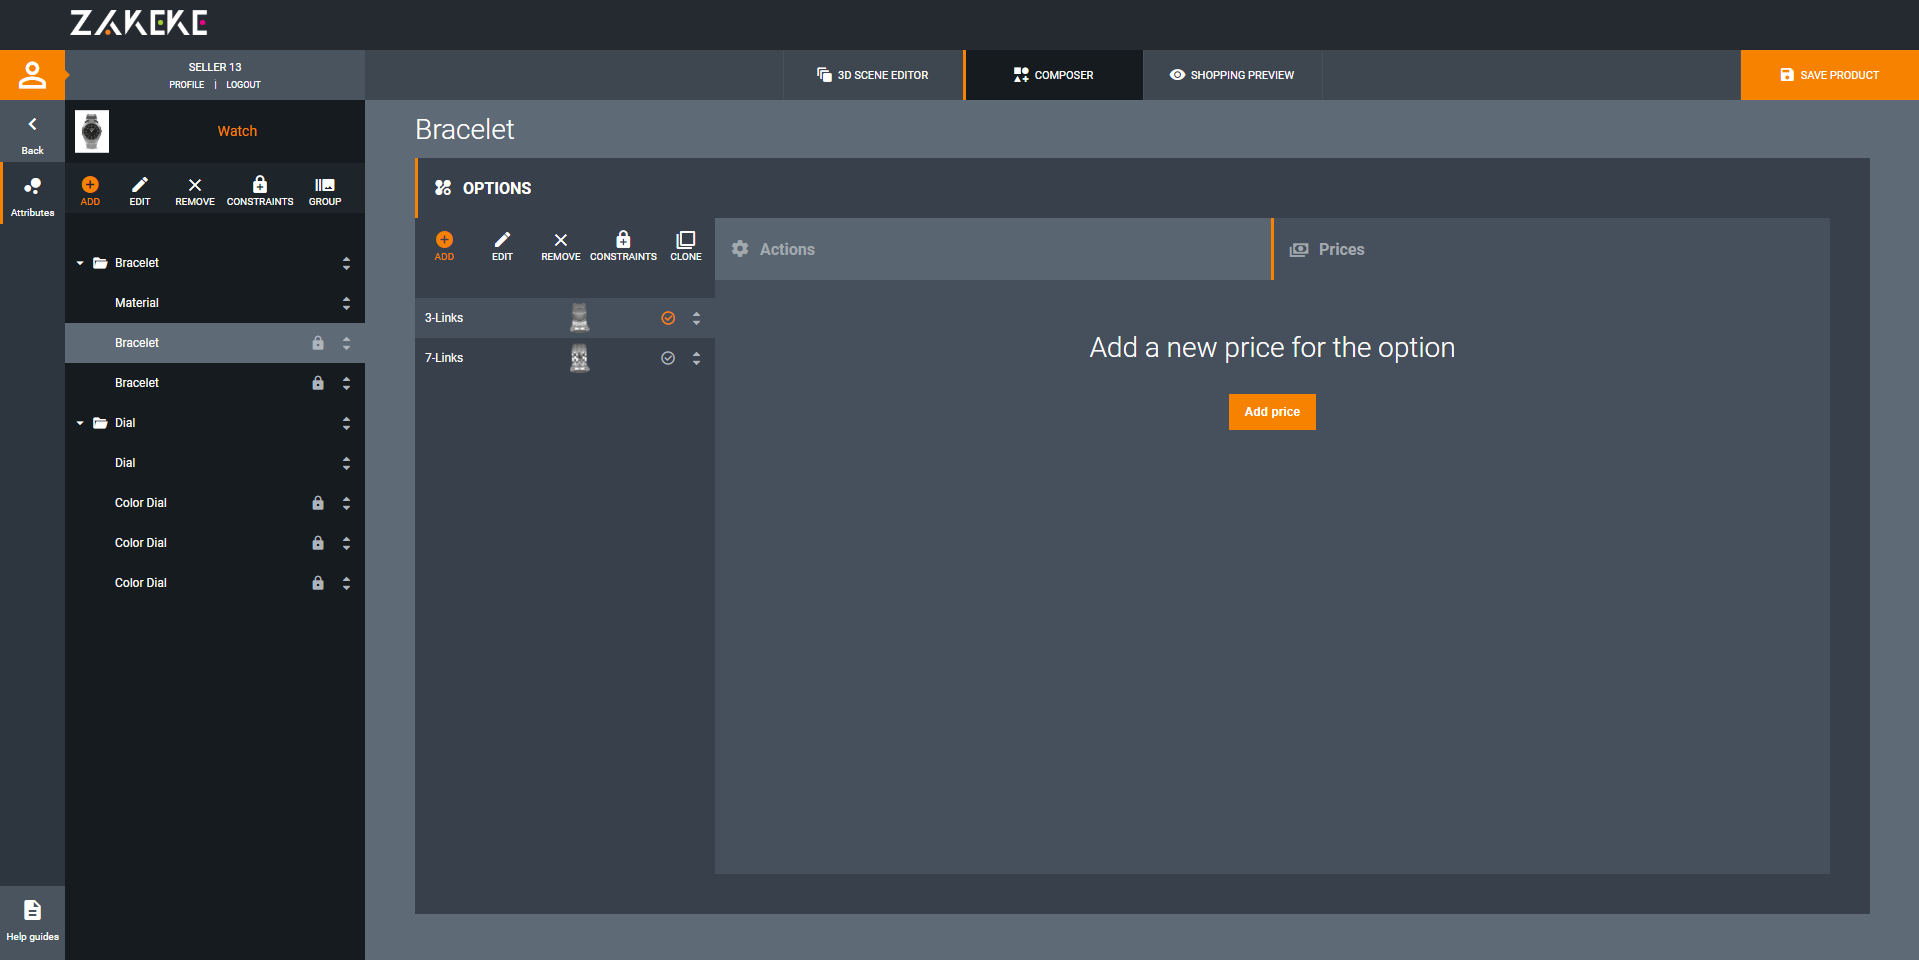The width and height of the screenshot is (1919, 960).
Task: Click reorder arrows on Dial attribute row
Action: tap(346, 463)
